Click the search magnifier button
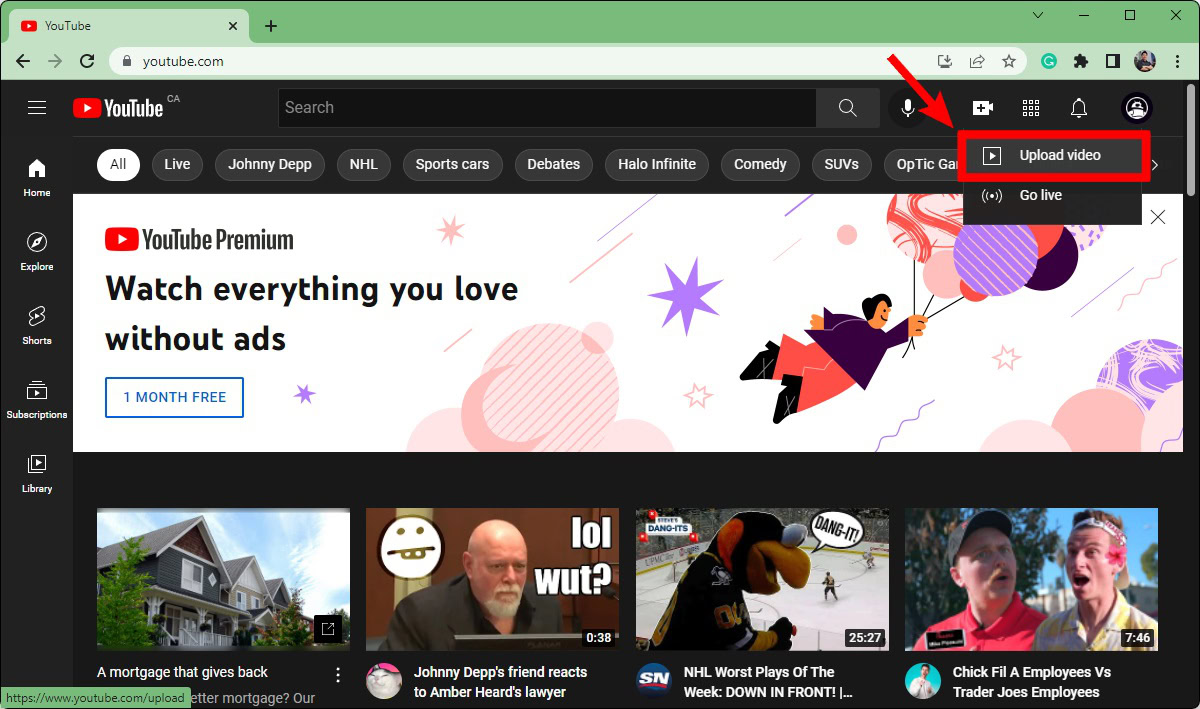1200x709 pixels. click(847, 108)
